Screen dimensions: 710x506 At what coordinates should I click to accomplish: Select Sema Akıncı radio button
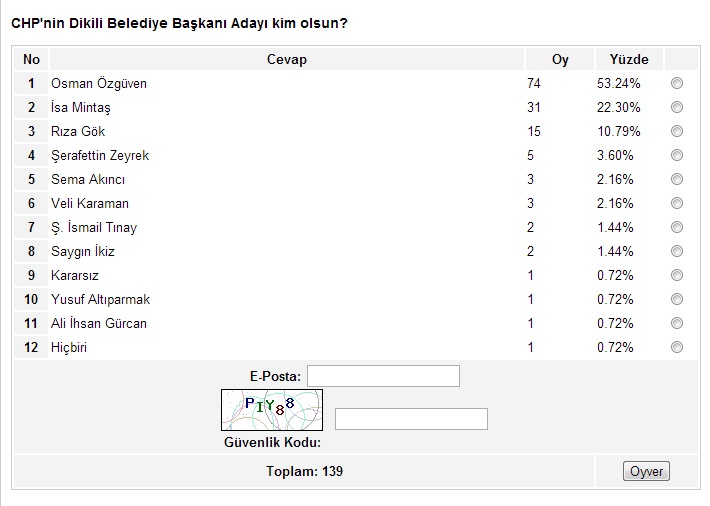(x=677, y=179)
